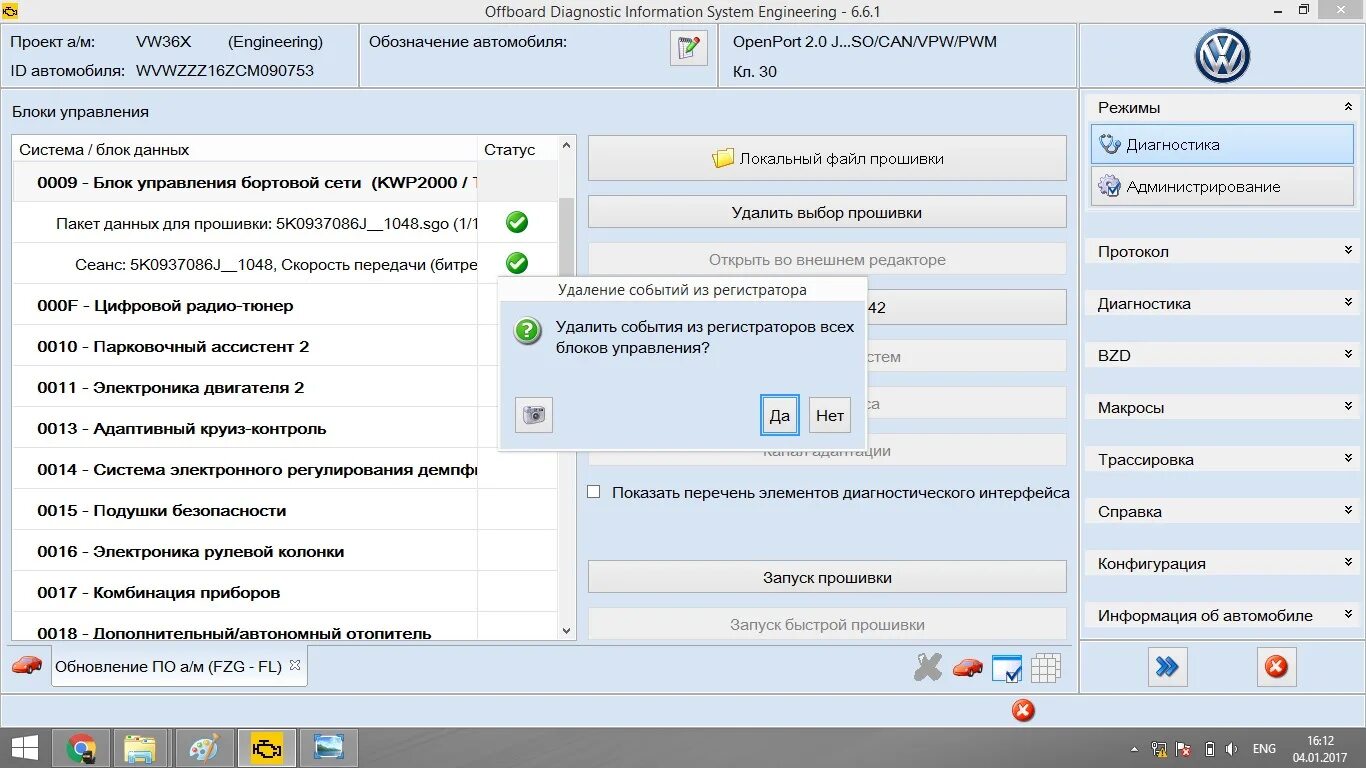Expand the Справка section
1366x768 pixels.
1348,511
